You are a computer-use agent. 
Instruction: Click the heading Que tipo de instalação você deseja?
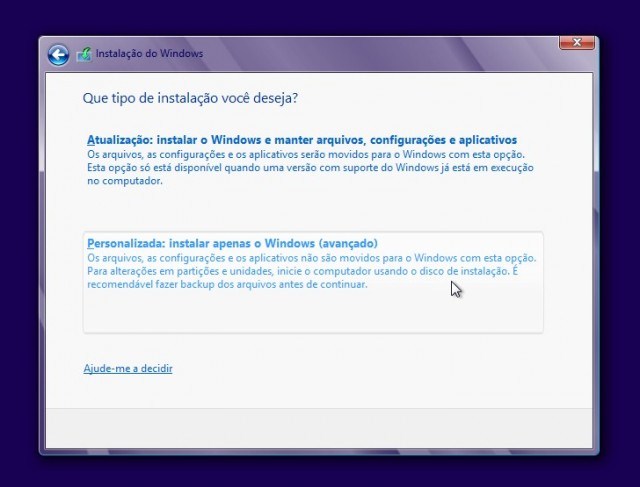tap(190, 98)
